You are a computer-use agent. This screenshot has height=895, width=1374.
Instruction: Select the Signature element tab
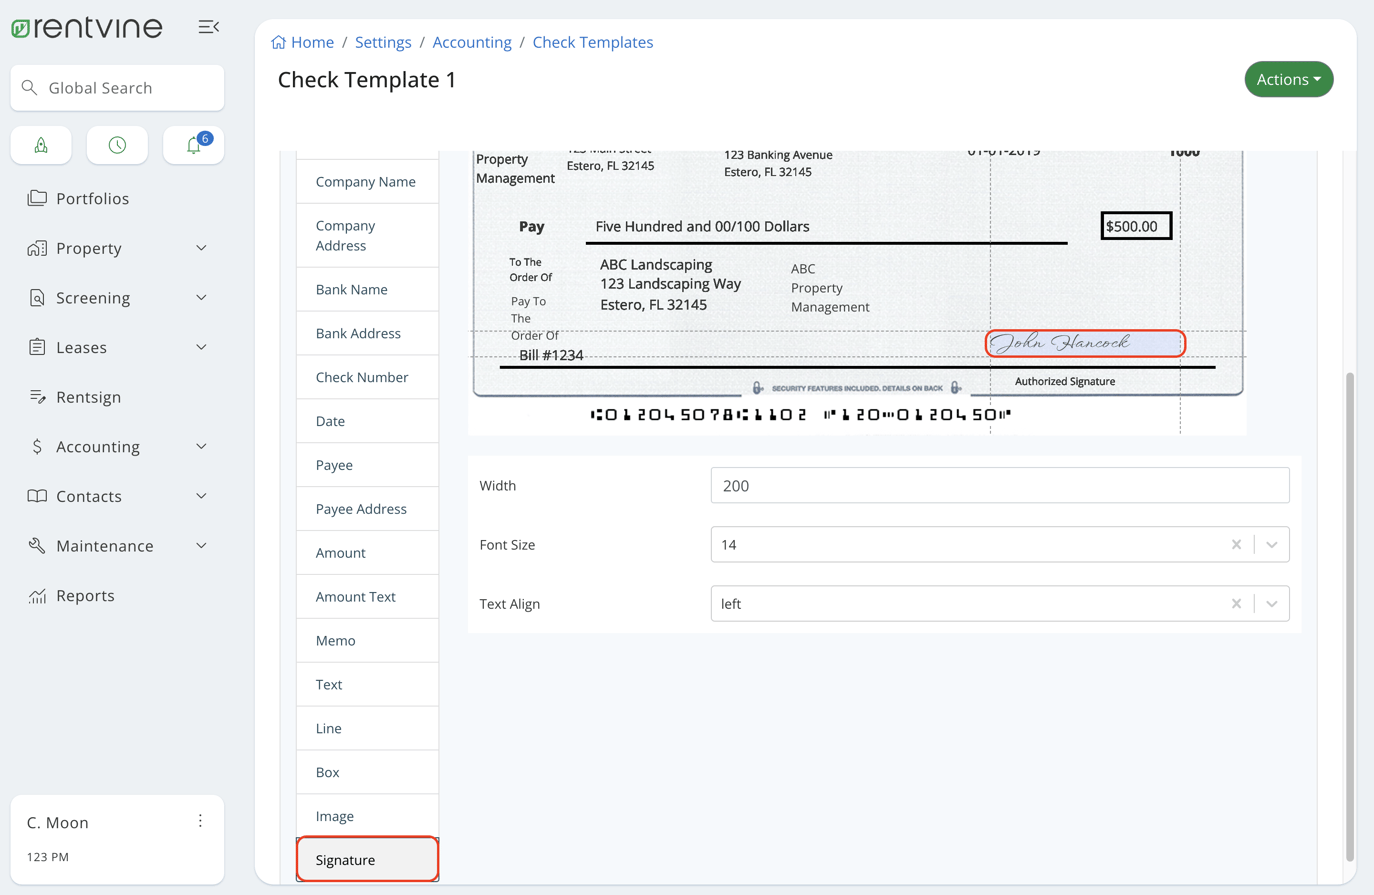(x=367, y=860)
